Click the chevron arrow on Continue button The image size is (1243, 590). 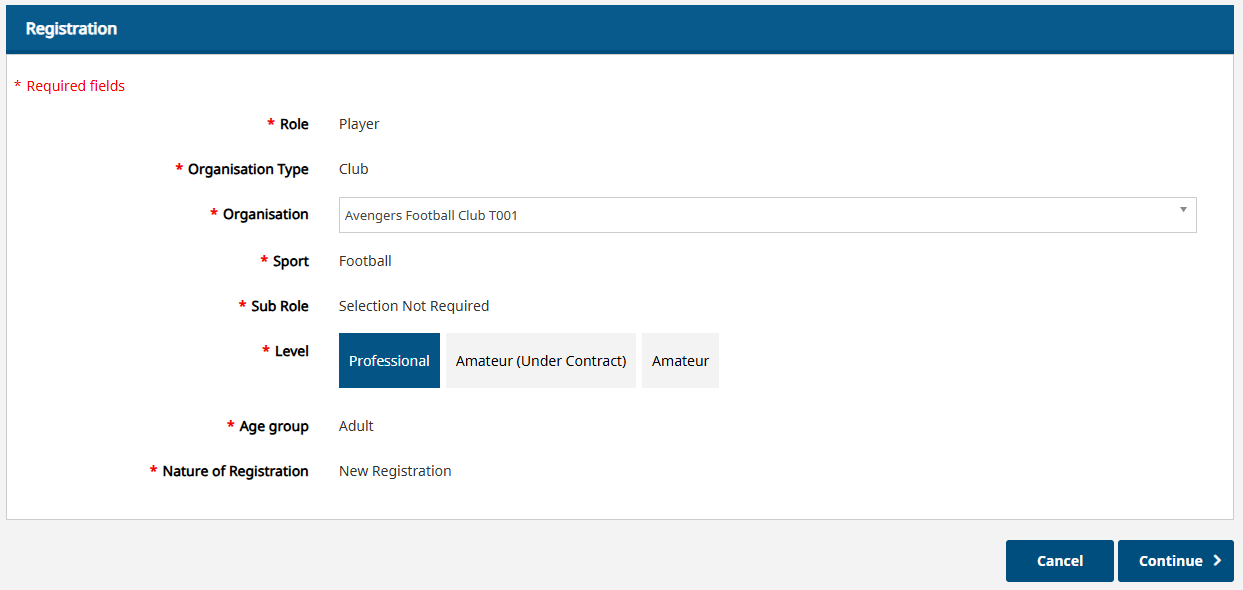[x=1217, y=561]
